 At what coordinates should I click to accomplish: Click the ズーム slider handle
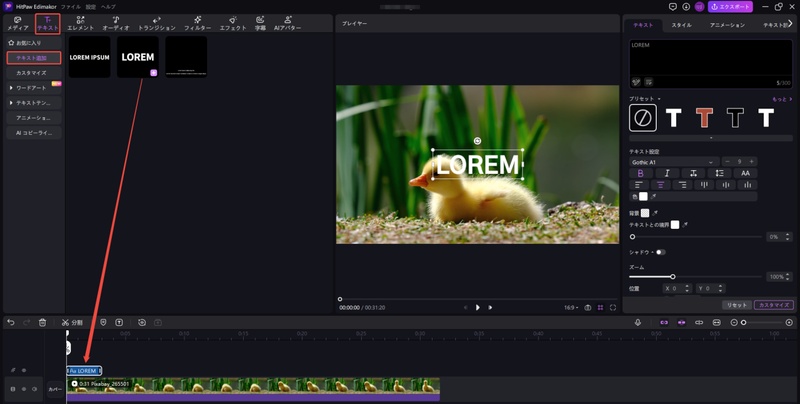672,277
